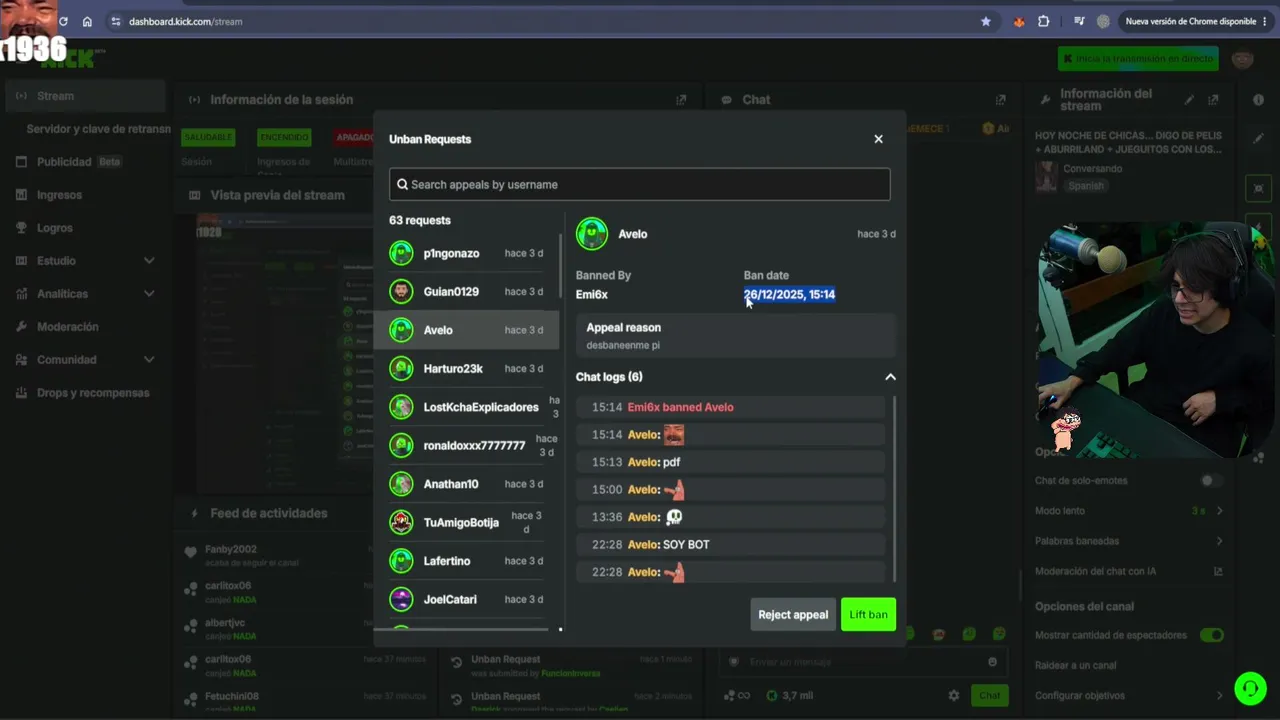
Task: Collapse the Chat logs section
Action: pyautogui.click(x=890, y=377)
